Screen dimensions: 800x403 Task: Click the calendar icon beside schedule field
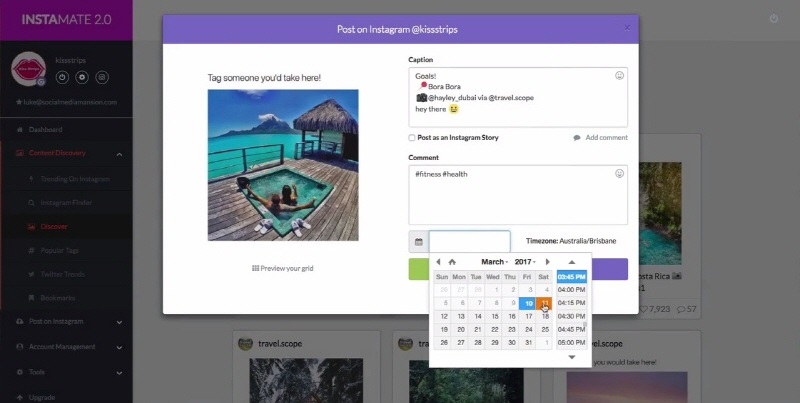click(419, 242)
